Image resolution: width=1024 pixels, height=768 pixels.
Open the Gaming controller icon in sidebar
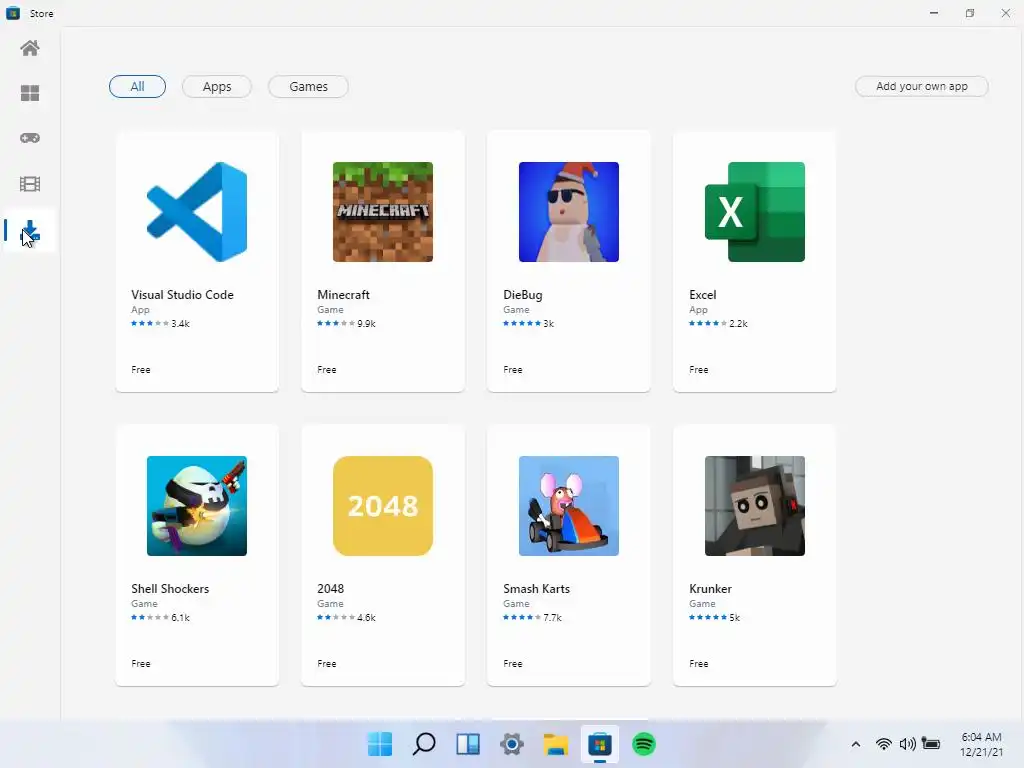[30, 138]
